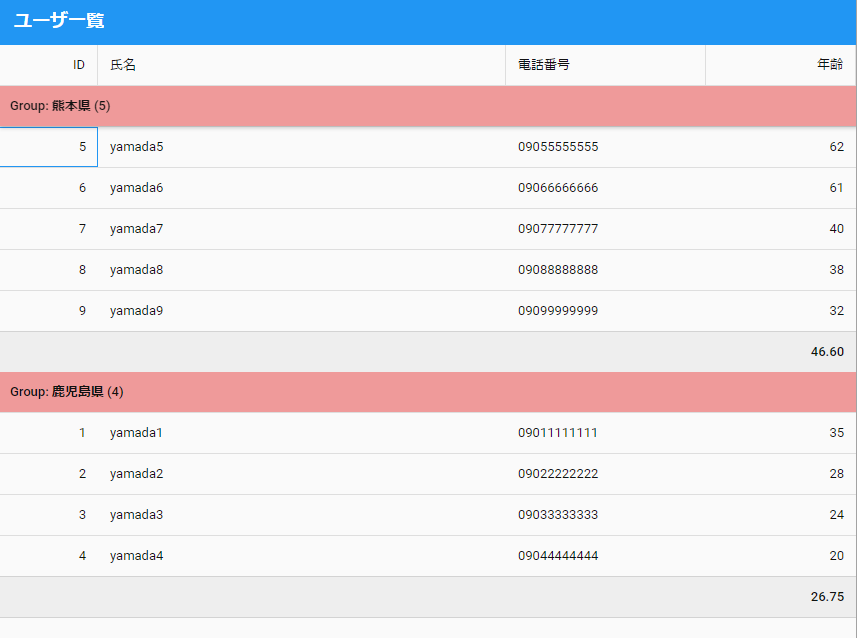Click age cell 61 in the yamada6 row
The height and width of the screenshot is (638, 857).
[780, 188]
